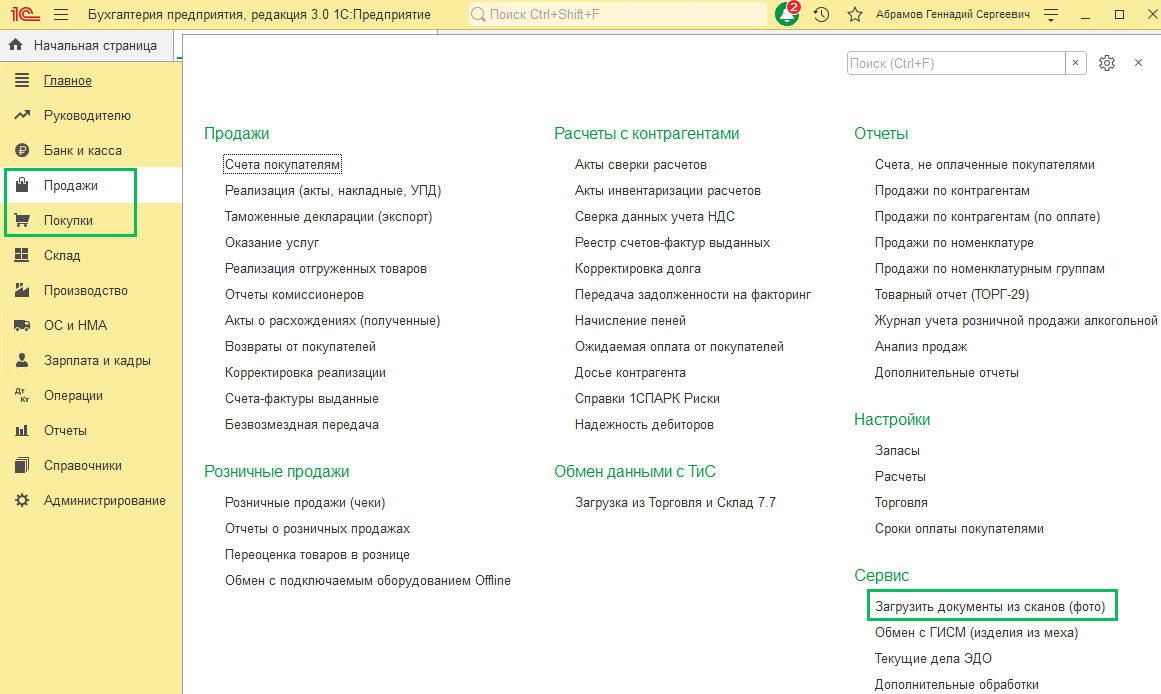Open Досье контрагента
The height and width of the screenshot is (694, 1161).
630,373
